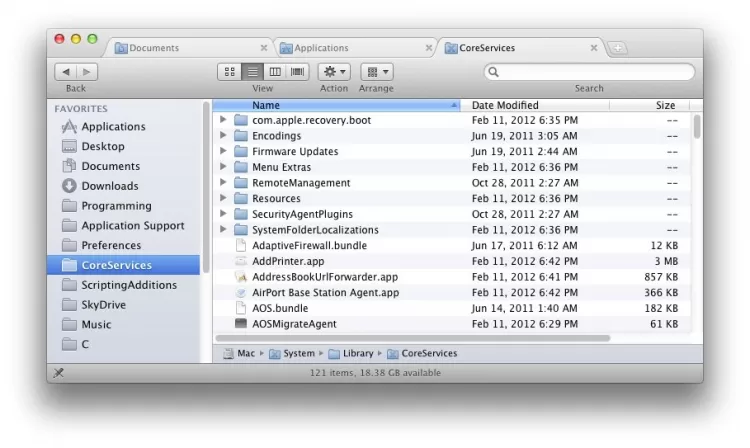
Task: Switch to list view
Action: (252, 72)
